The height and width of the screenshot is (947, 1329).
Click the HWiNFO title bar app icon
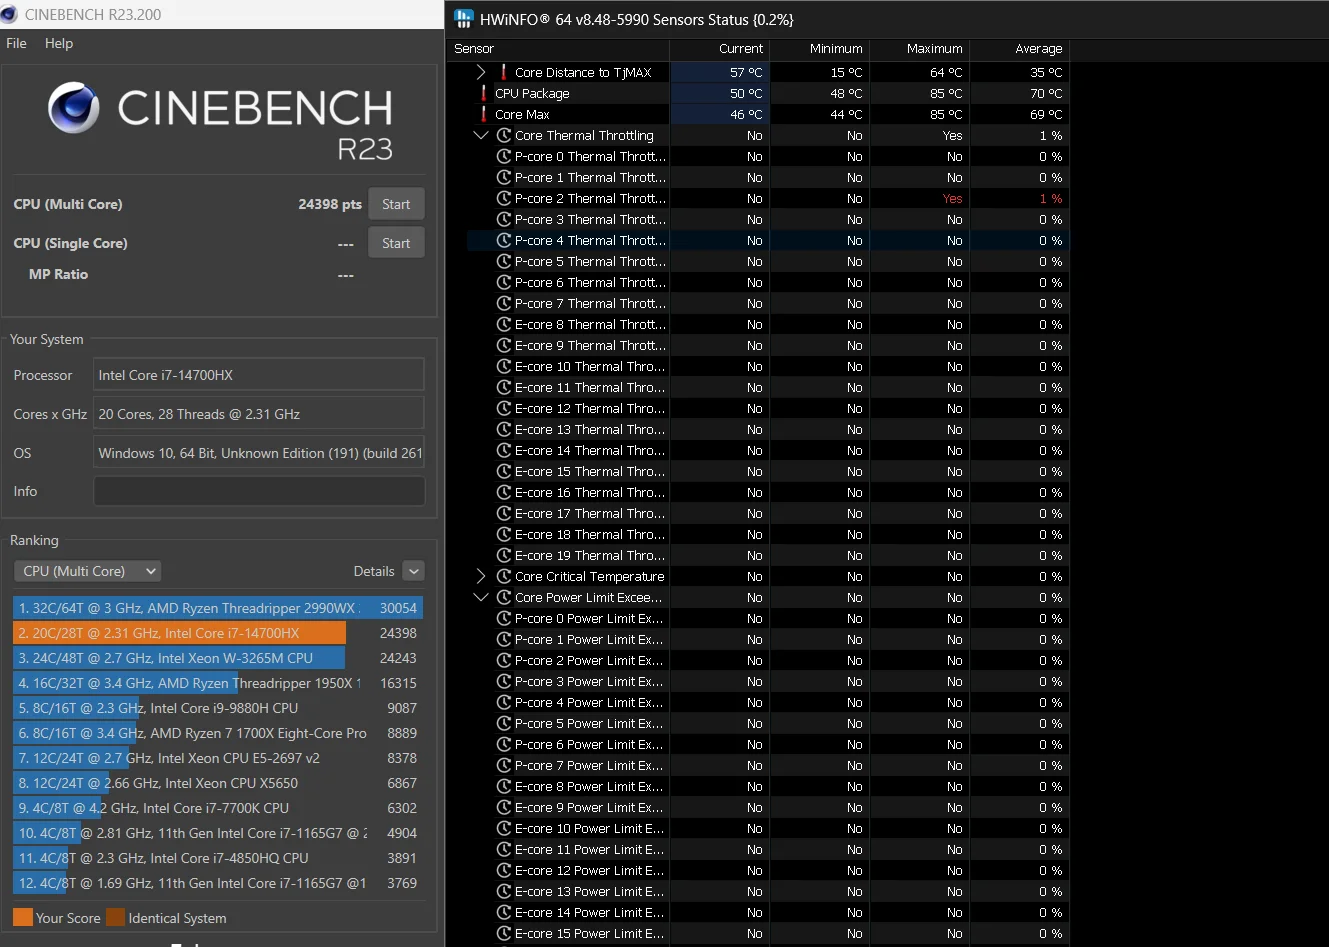click(464, 19)
